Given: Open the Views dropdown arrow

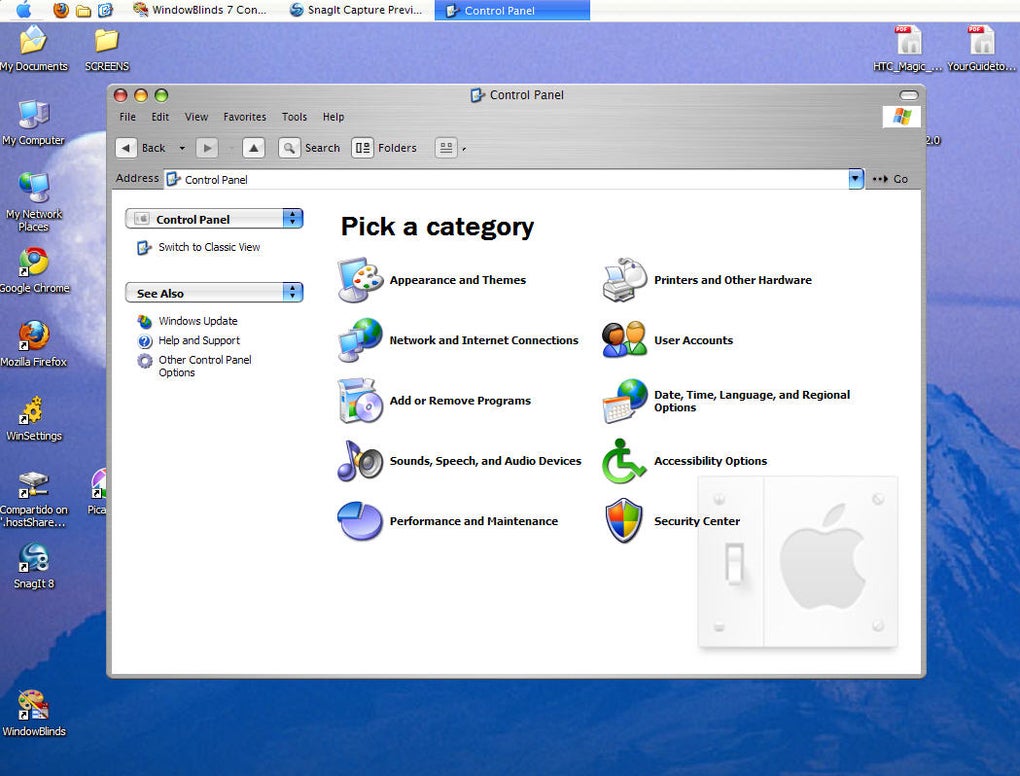Looking at the screenshot, I should (x=464, y=149).
